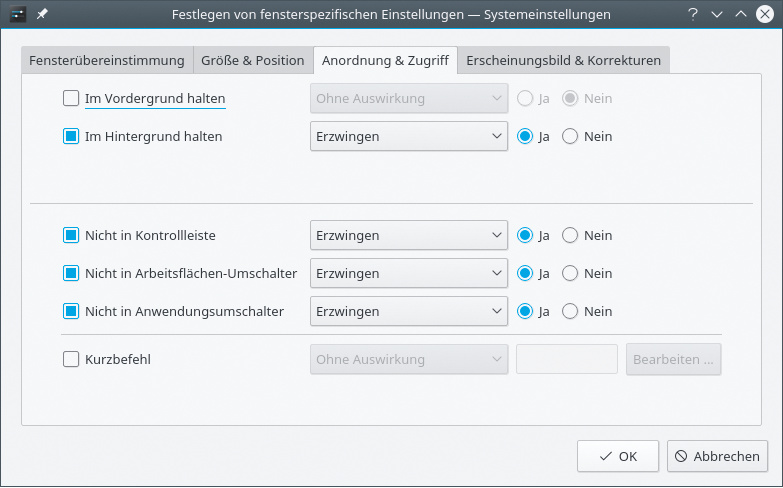Uncheck 'Im Hintergrund halten' checkbox
The height and width of the screenshot is (488, 783).
[71, 136]
